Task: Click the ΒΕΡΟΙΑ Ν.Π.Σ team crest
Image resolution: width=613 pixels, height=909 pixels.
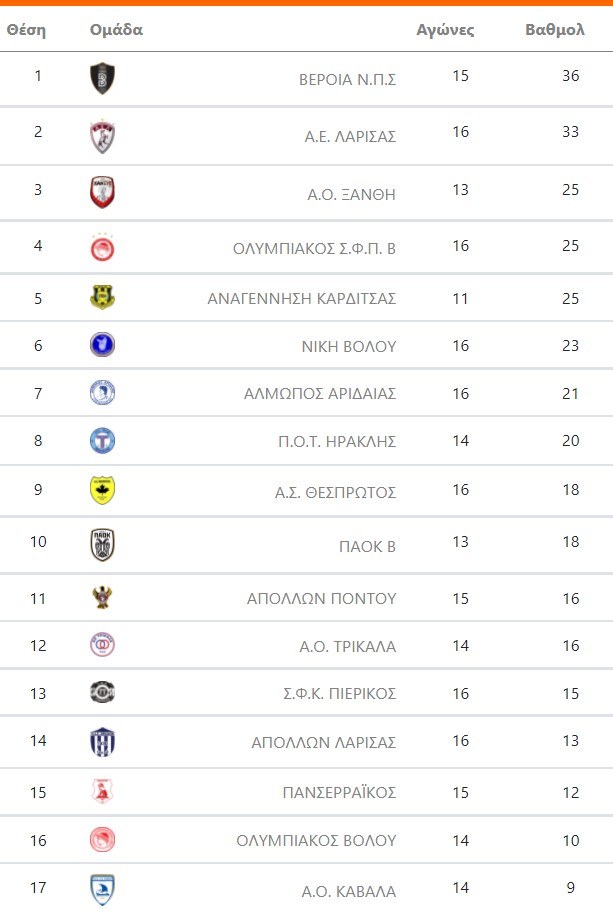Action: pyautogui.click(x=102, y=78)
